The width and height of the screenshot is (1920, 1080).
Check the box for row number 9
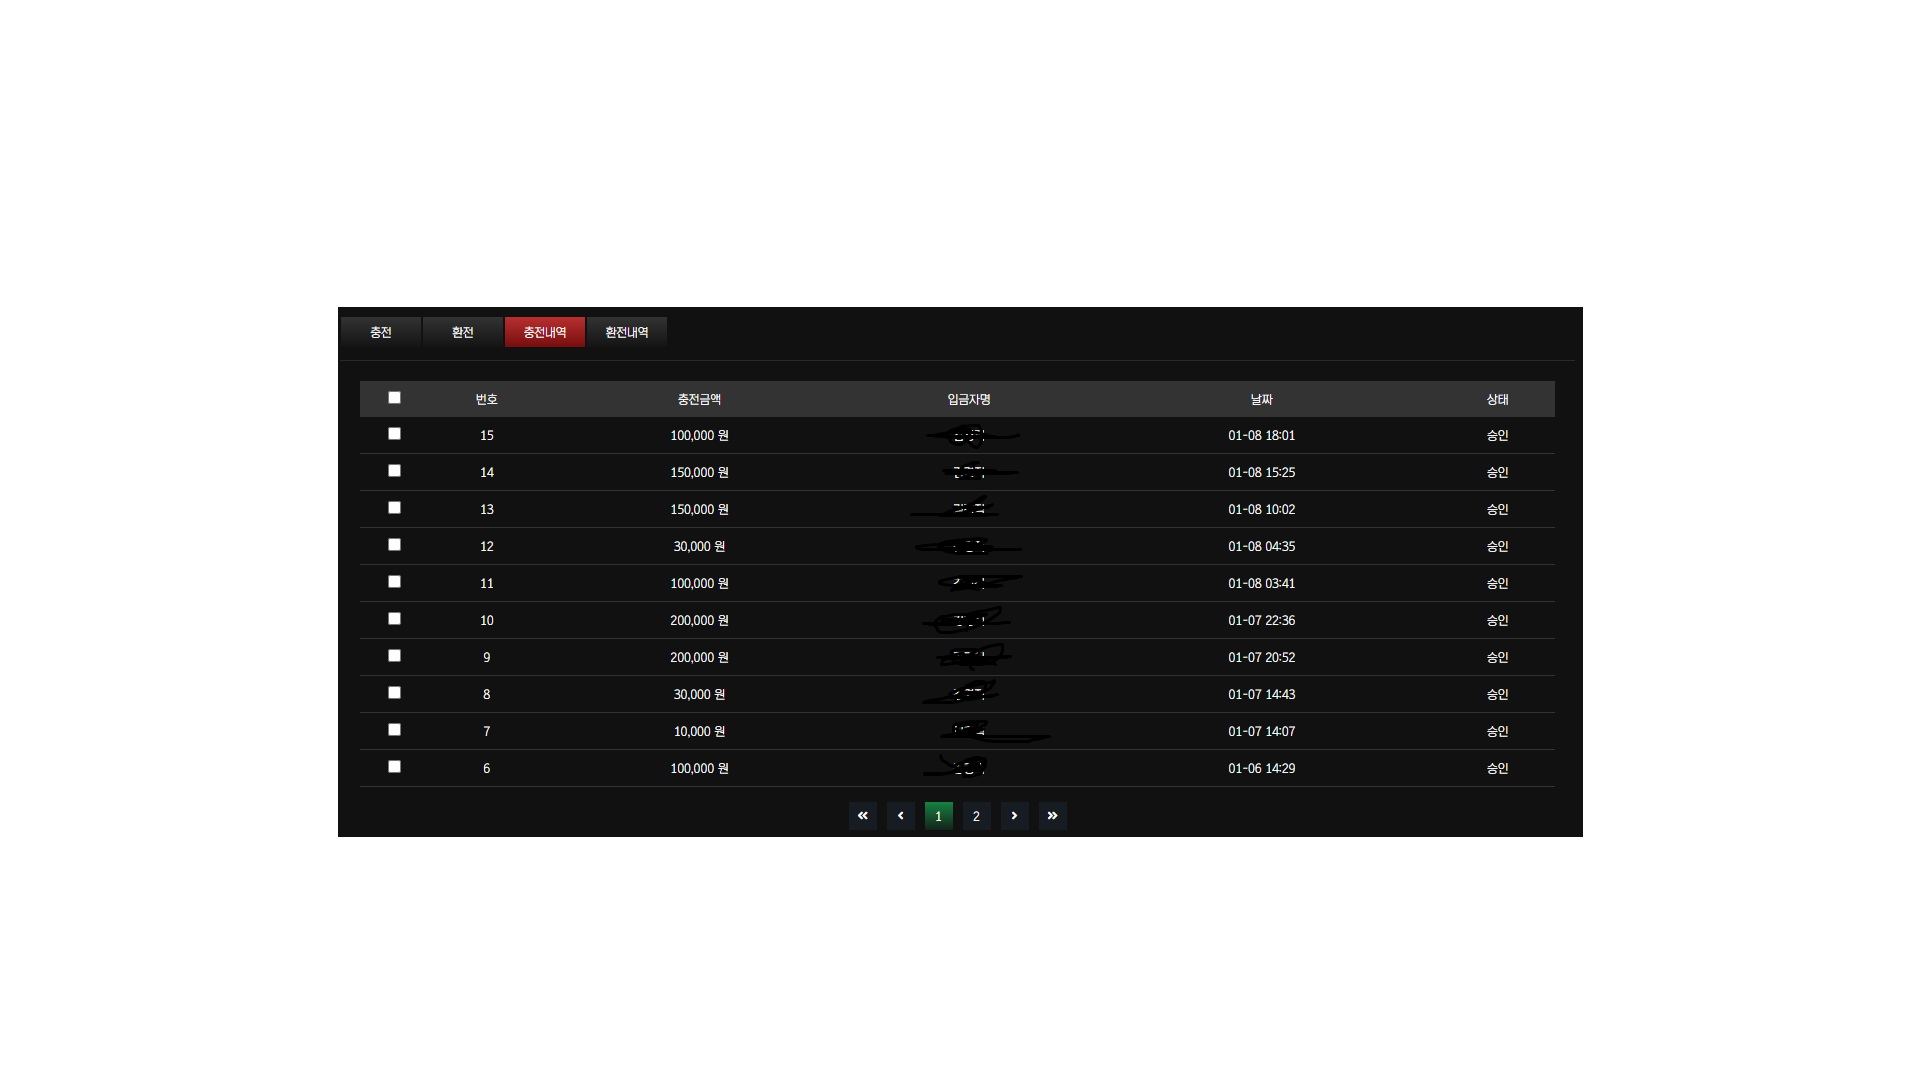pos(394,655)
